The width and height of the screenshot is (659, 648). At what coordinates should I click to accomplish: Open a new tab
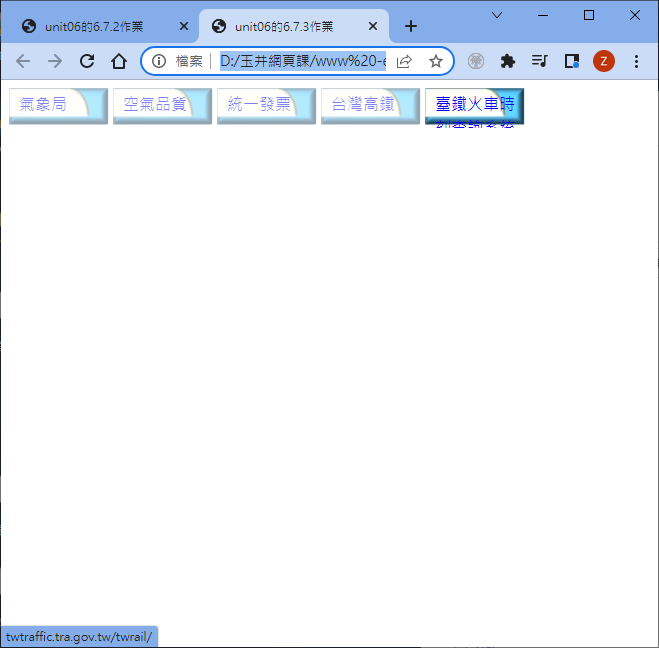pyautogui.click(x=411, y=26)
